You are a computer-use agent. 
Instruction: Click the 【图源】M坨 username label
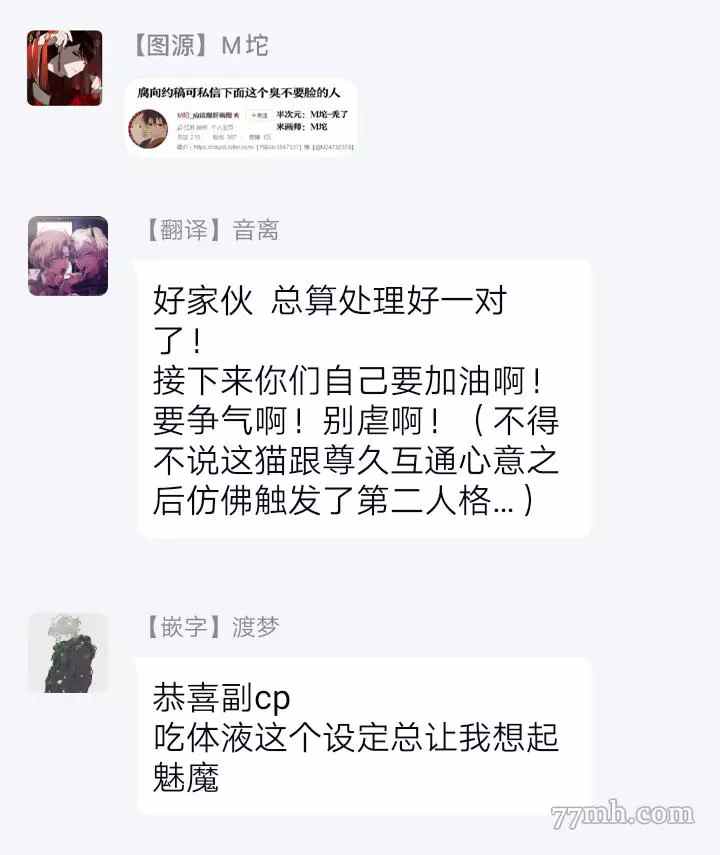click(x=201, y=45)
